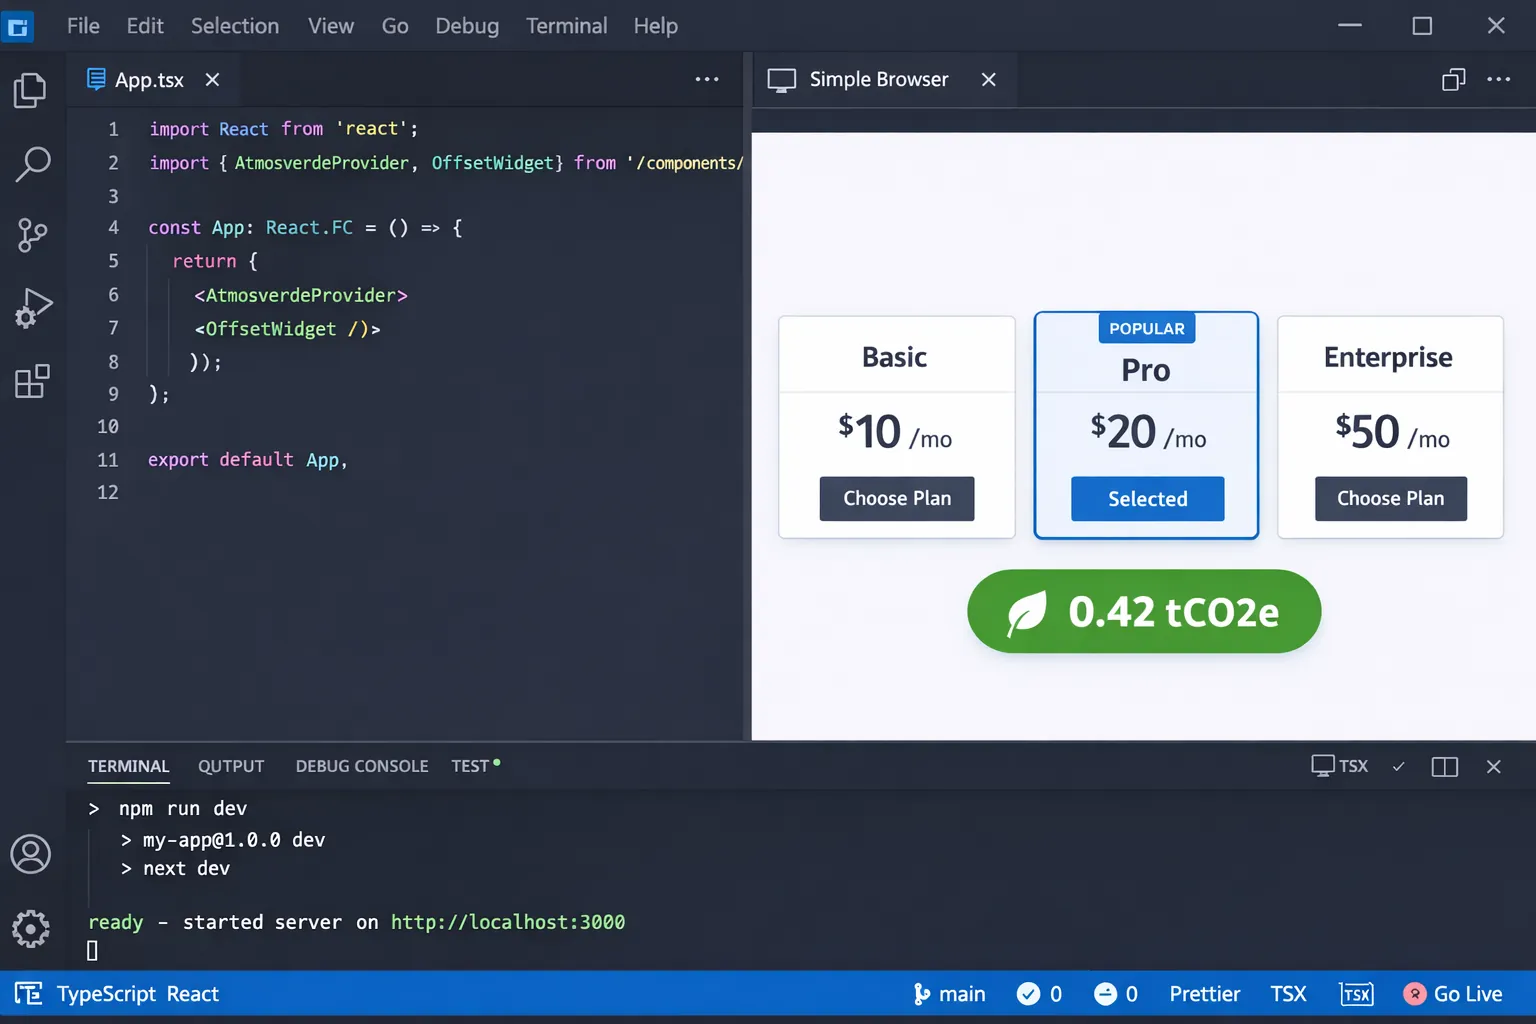Viewport: 1536px width, 1024px height.
Task: Minimize the editor window
Action: tap(1350, 26)
